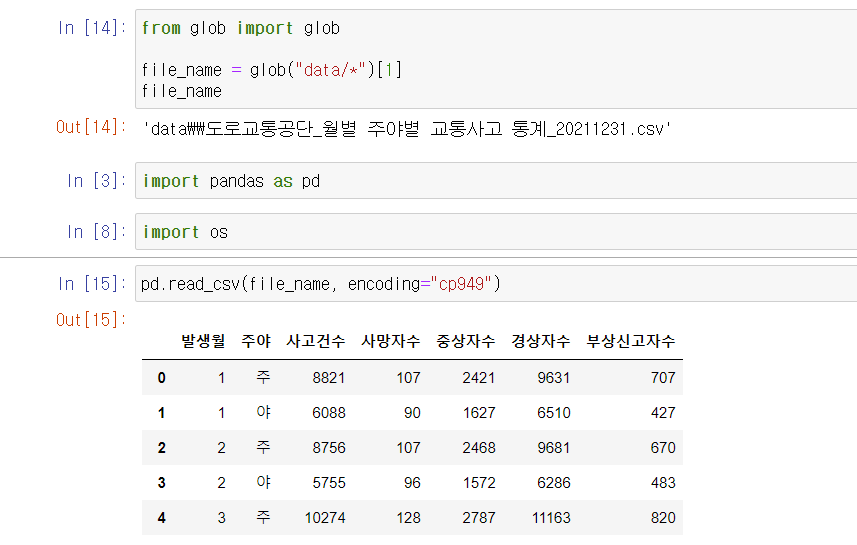The height and width of the screenshot is (545, 857).
Task: Click the 8821 accident count cell
Action: pos(328,378)
